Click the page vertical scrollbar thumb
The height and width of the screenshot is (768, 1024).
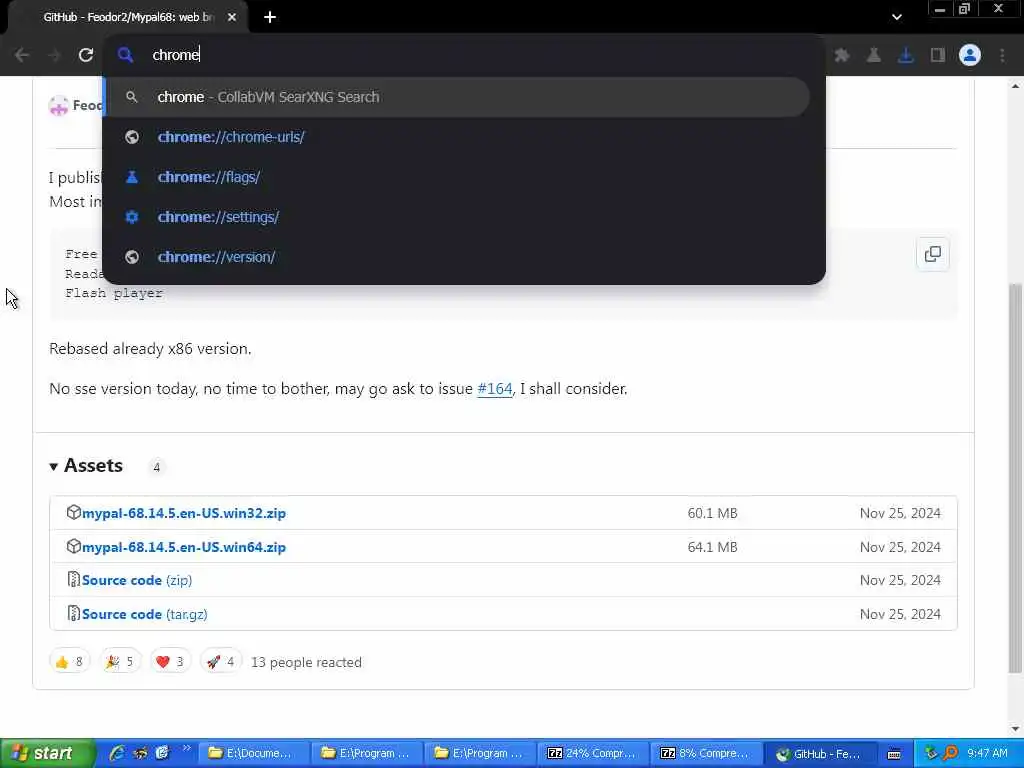click(x=1015, y=478)
